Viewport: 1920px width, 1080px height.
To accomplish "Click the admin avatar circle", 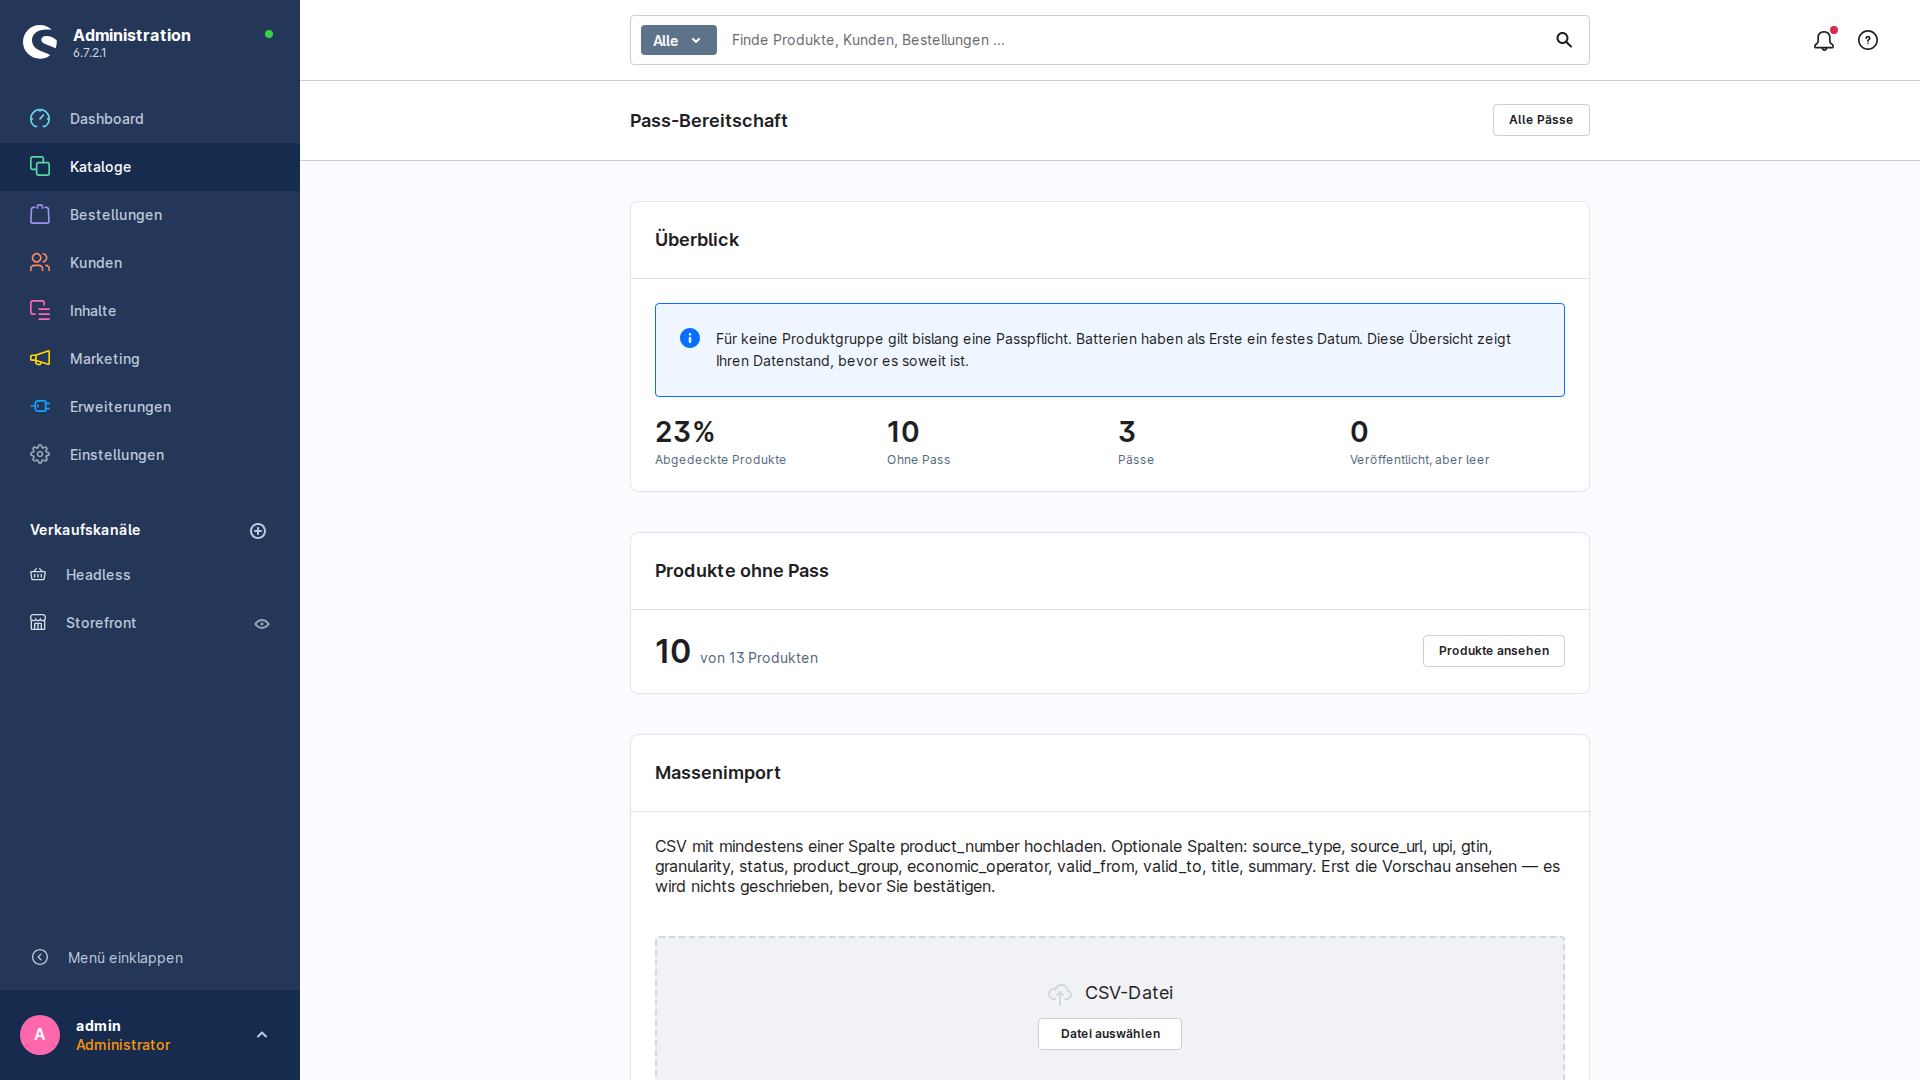I will 40,1035.
